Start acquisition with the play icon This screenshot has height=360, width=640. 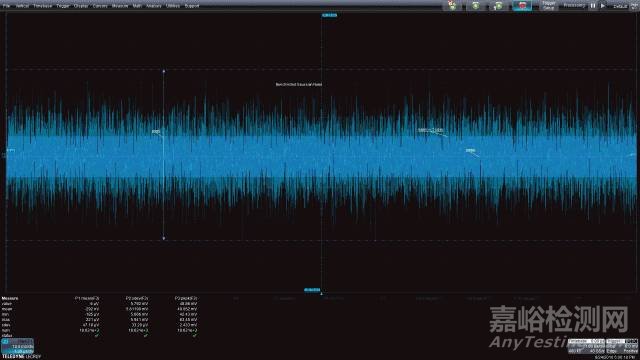point(602,6)
